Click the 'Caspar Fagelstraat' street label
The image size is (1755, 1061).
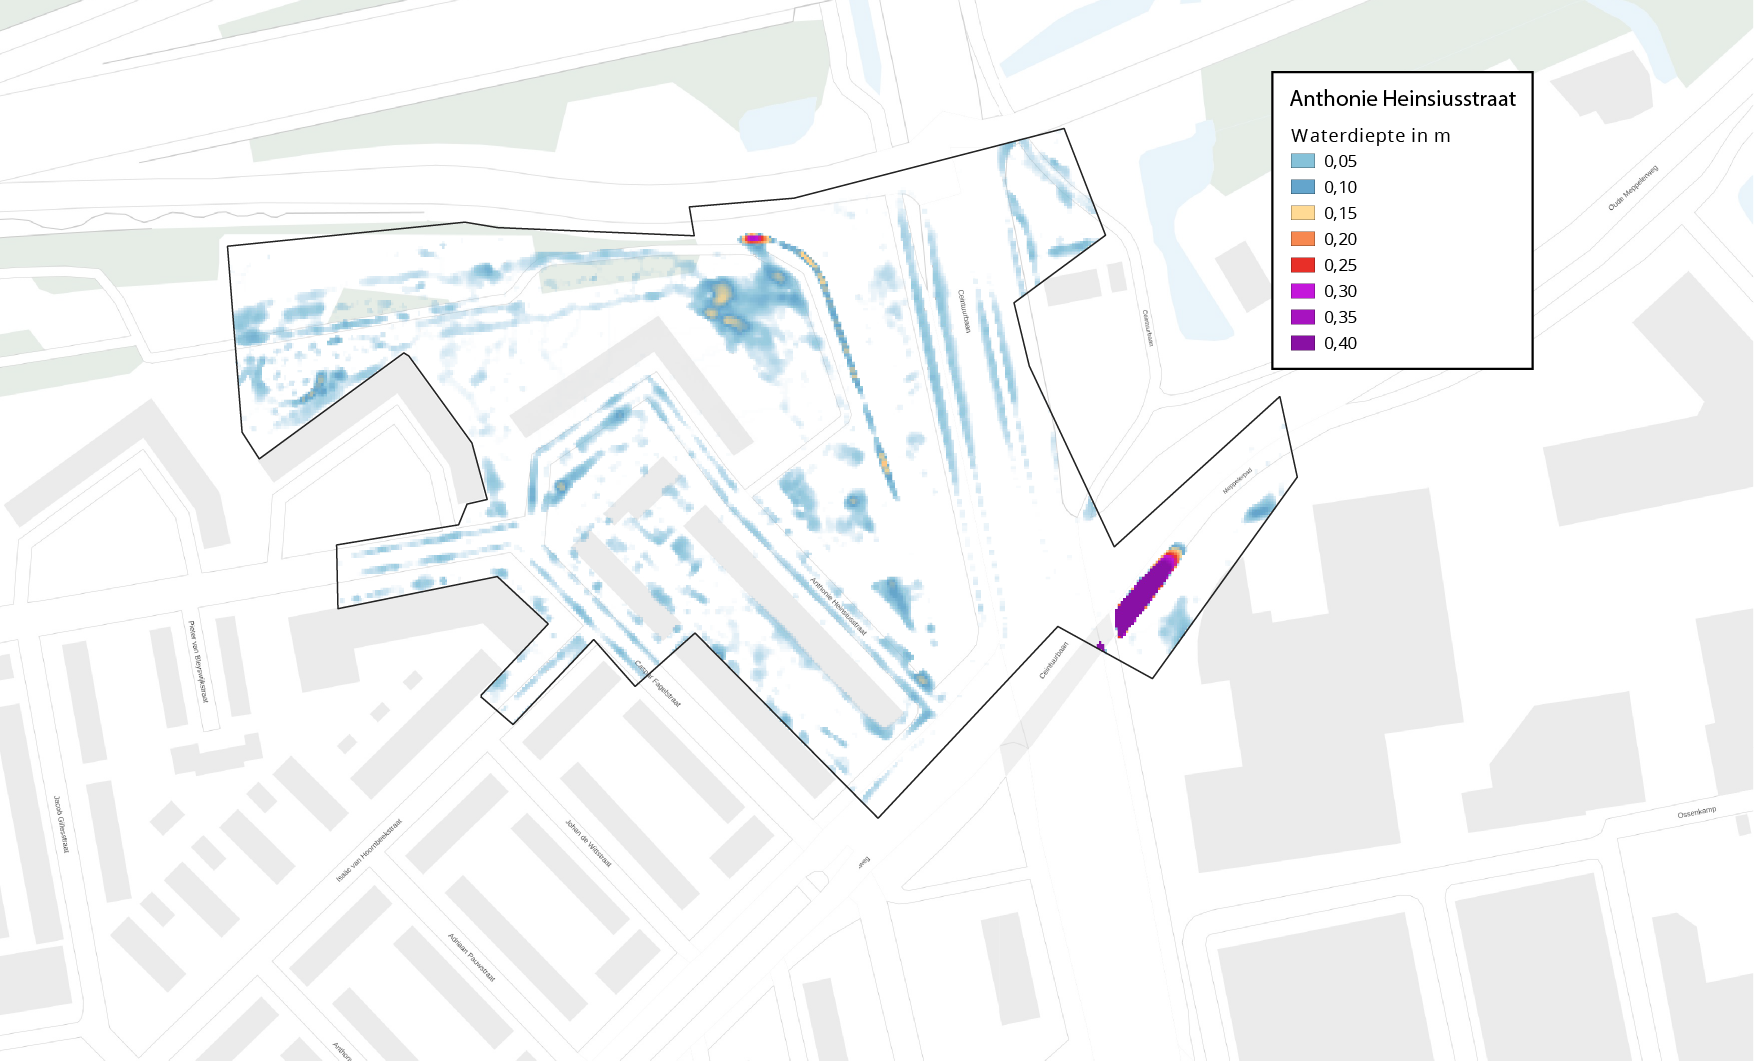(x=657, y=684)
